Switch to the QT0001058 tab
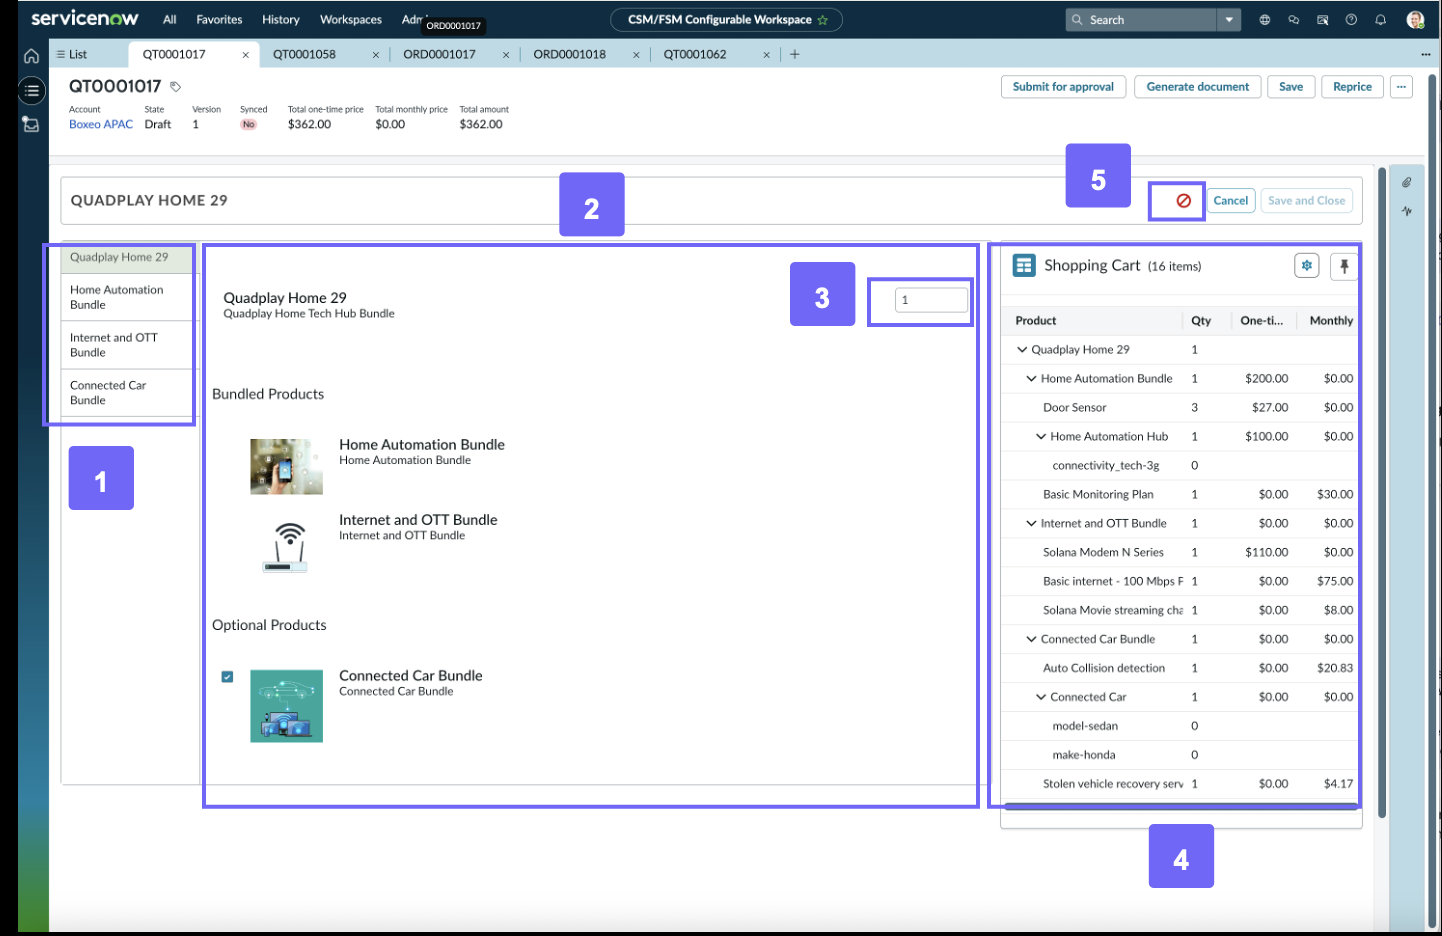This screenshot has height=936, width=1442. click(305, 55)
